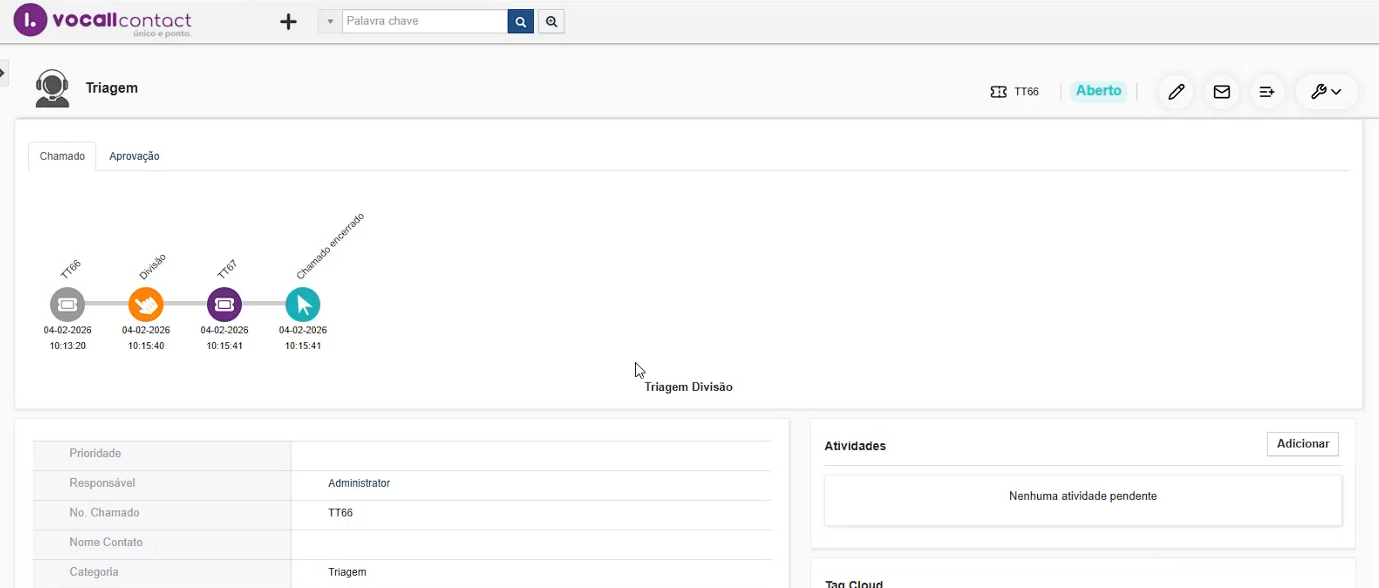Select the Chamado tab
Screen dimensions: 1379x588
[62, 156]
